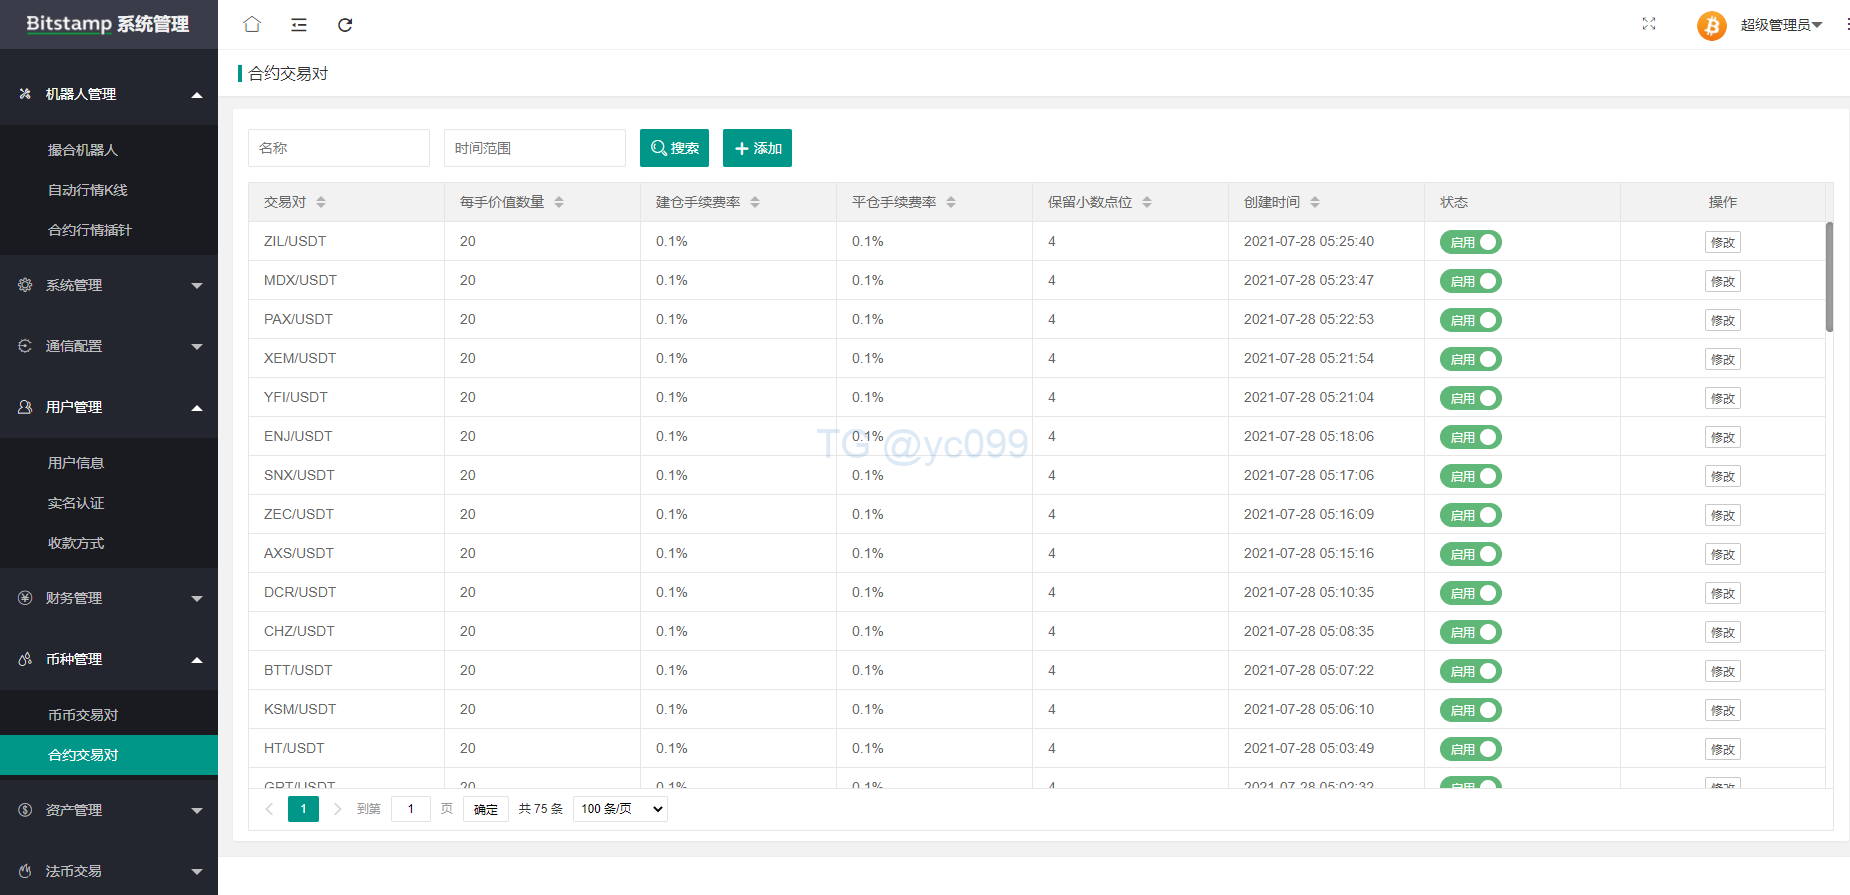Image resolution: width=1850 pixels, height=895 pixels.
Task: Click the refresh icon in top bar
Action: (345, 24)
